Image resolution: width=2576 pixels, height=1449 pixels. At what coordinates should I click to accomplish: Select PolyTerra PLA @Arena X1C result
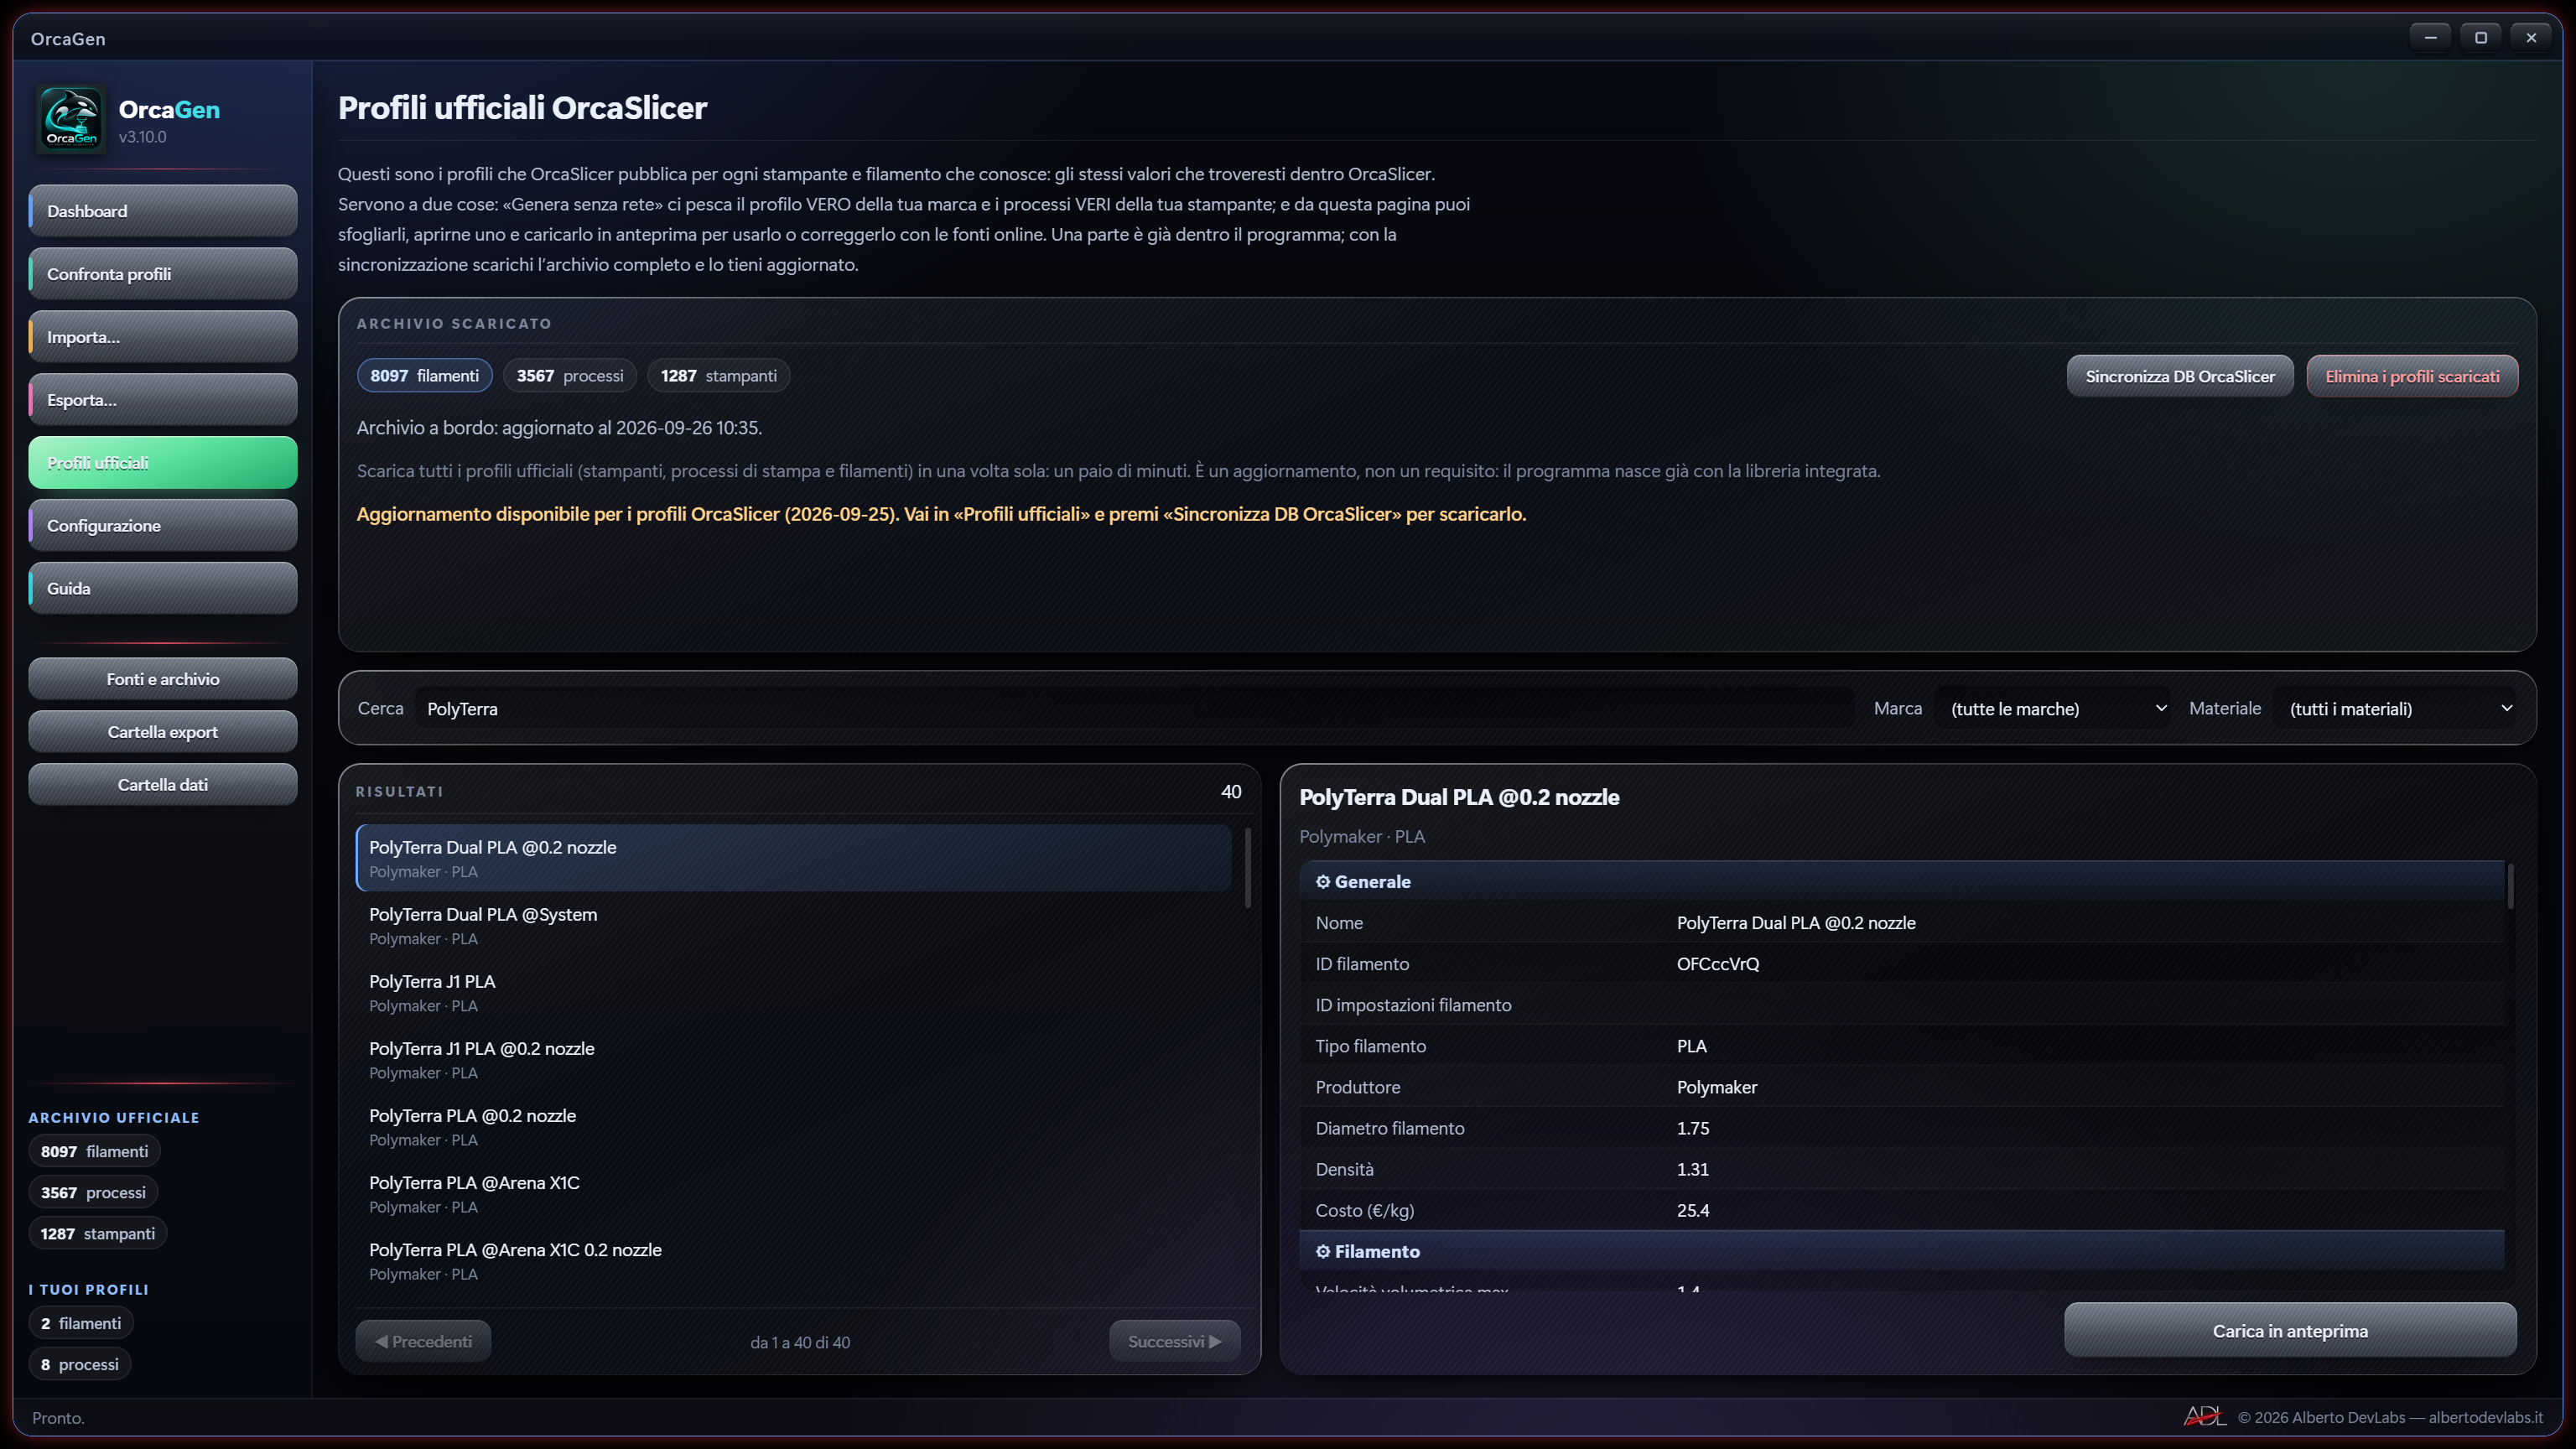794,1193
